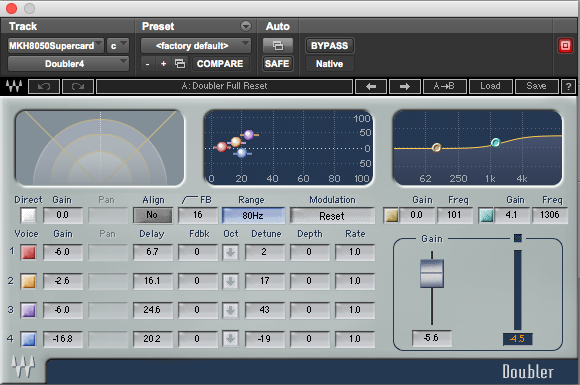Click Modulation Reset button

coord(332,216)
